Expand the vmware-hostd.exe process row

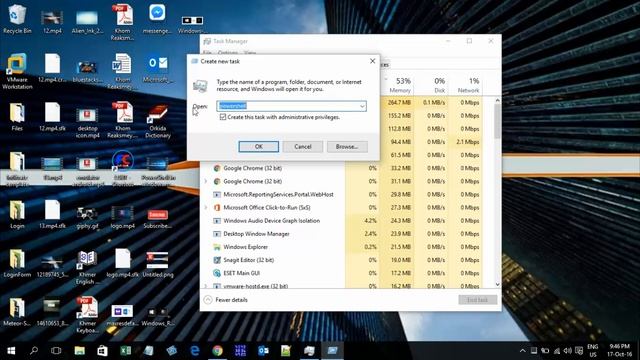[x=206, y=286]
